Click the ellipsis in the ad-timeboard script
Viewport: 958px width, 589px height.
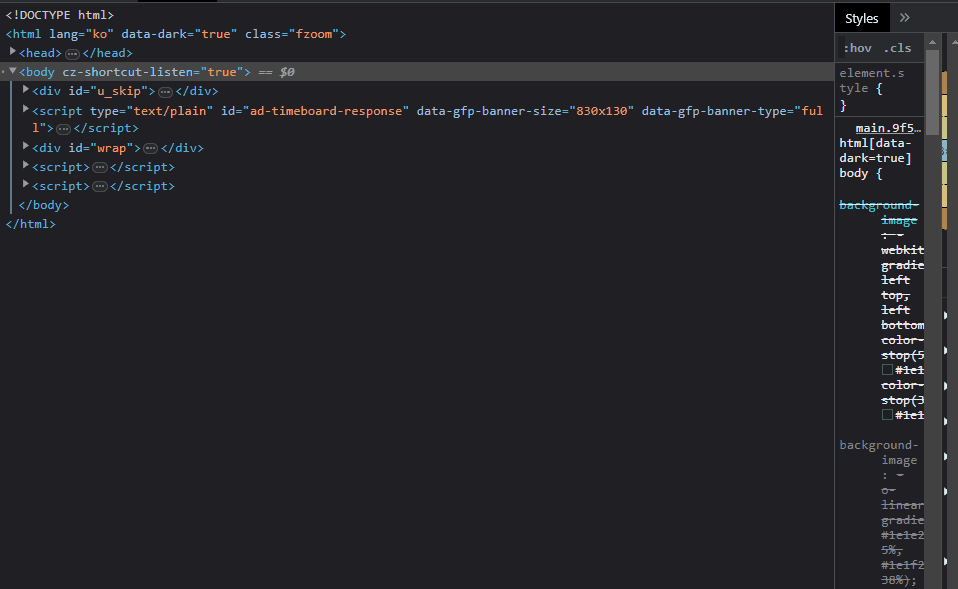point(63,129)
